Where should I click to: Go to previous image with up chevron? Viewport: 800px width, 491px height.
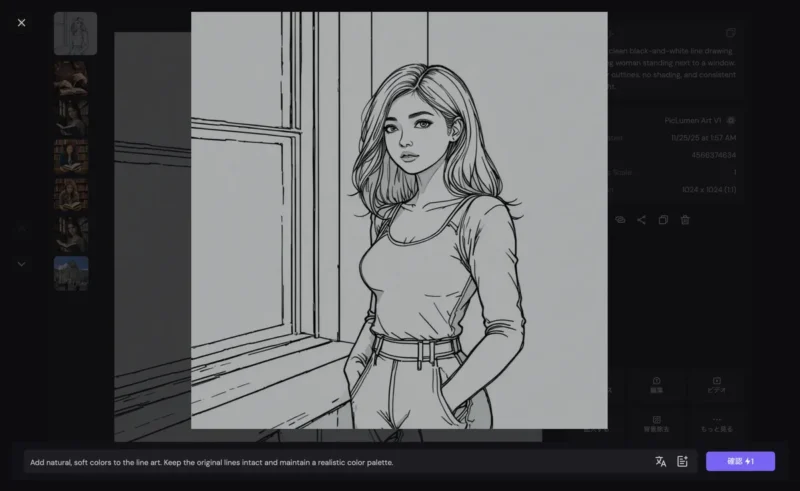point(22,228)
